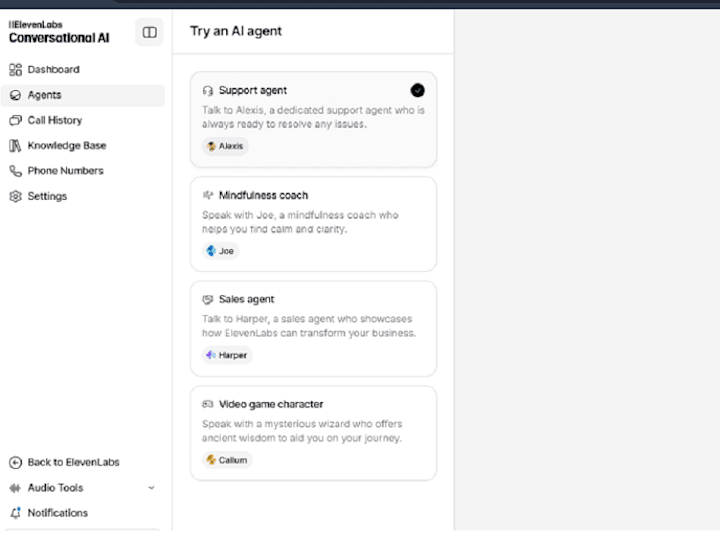
Task: Click the ElevenLabs Conversational AI logo
Action: pos(59,32)
